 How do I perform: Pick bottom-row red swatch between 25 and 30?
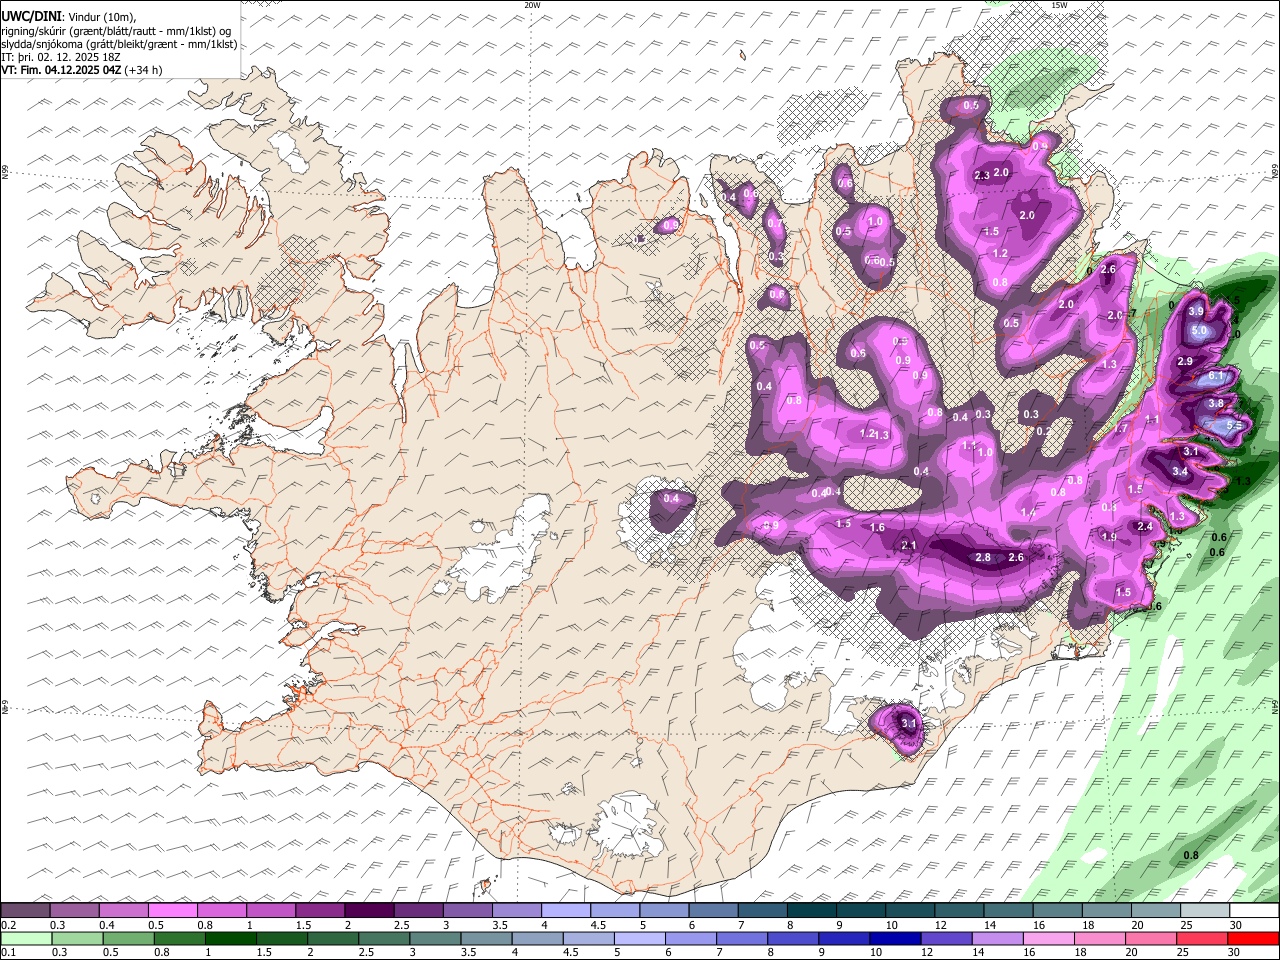(1204, 938)
